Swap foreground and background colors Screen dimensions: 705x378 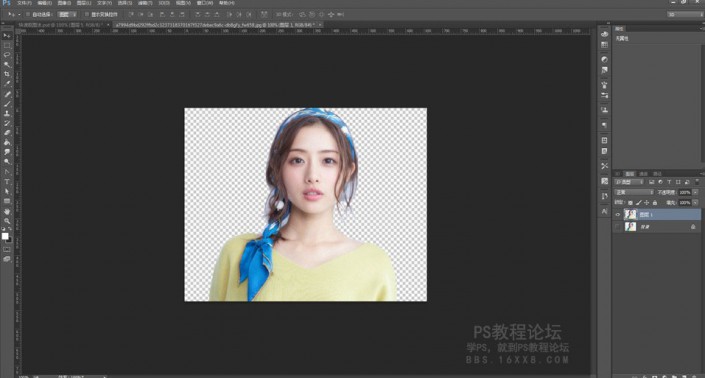point(10,228)
